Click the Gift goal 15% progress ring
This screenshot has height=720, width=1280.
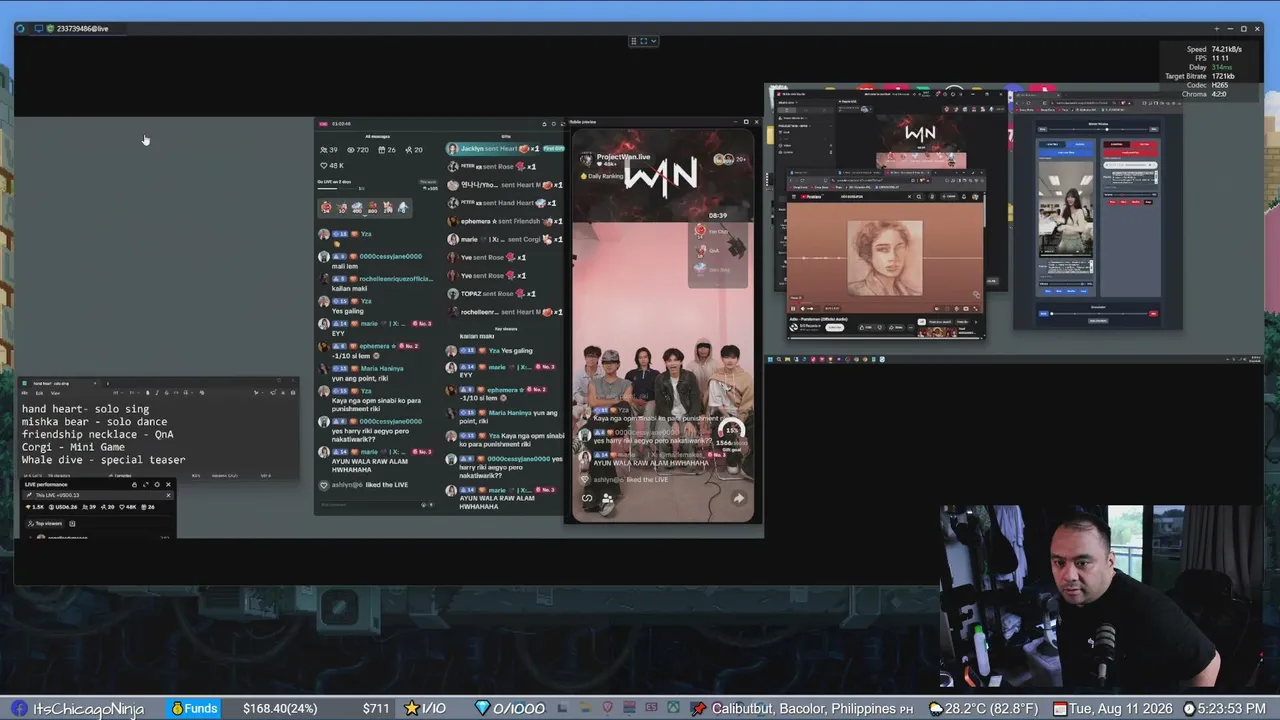(x=731, y=431)
